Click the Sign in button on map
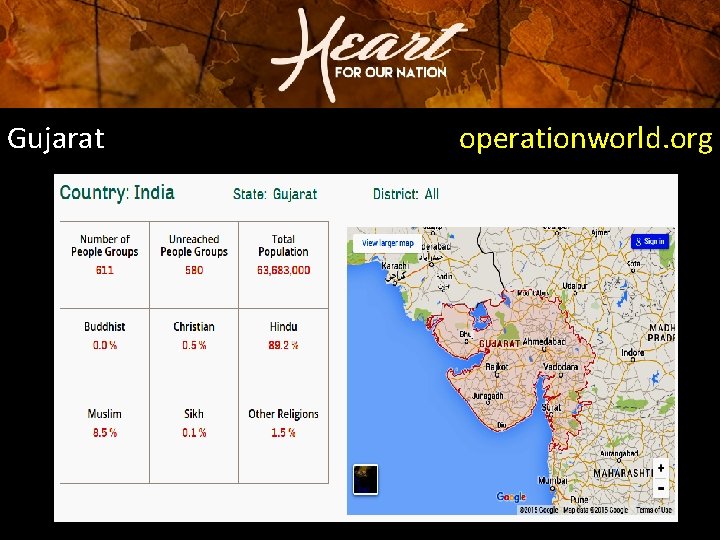This screenshot has height=540, width=720. 650,241
